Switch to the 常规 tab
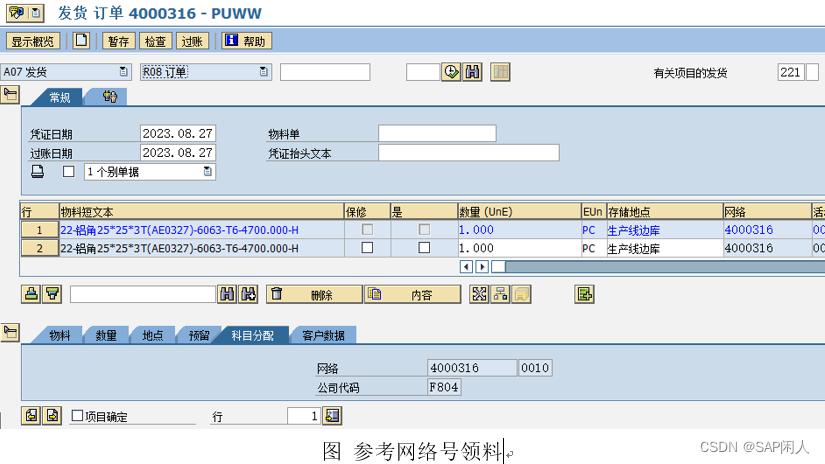Viewport: 825px width, 464px height. 59,97
